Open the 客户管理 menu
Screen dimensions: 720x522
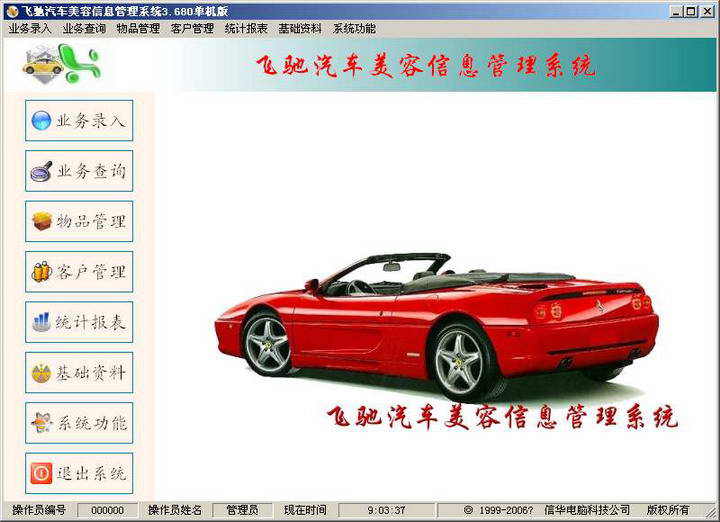coord(192,28)
